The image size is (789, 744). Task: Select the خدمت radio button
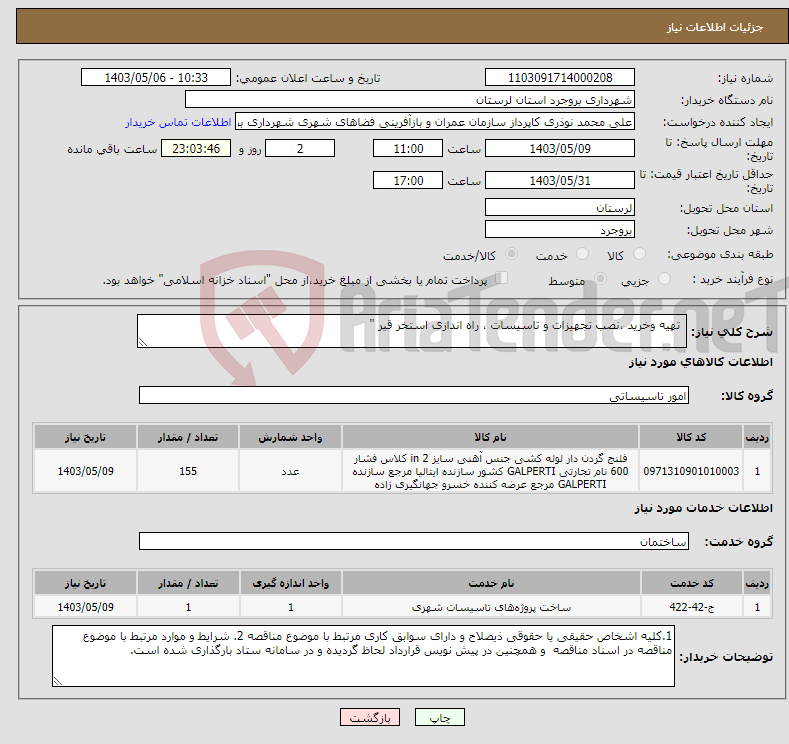point(582,254)
